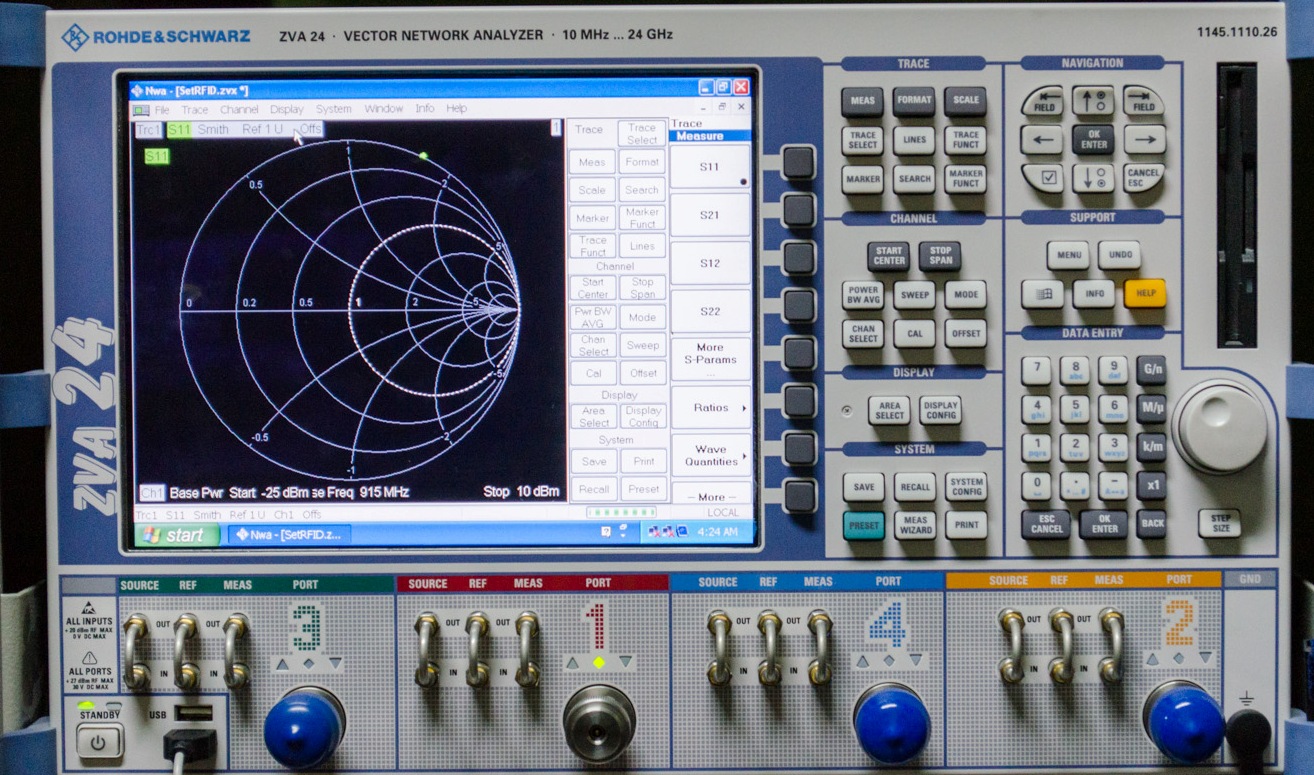Push the Windows-logo key in the Support group

pyautogui.click(x=1042, y=294)
